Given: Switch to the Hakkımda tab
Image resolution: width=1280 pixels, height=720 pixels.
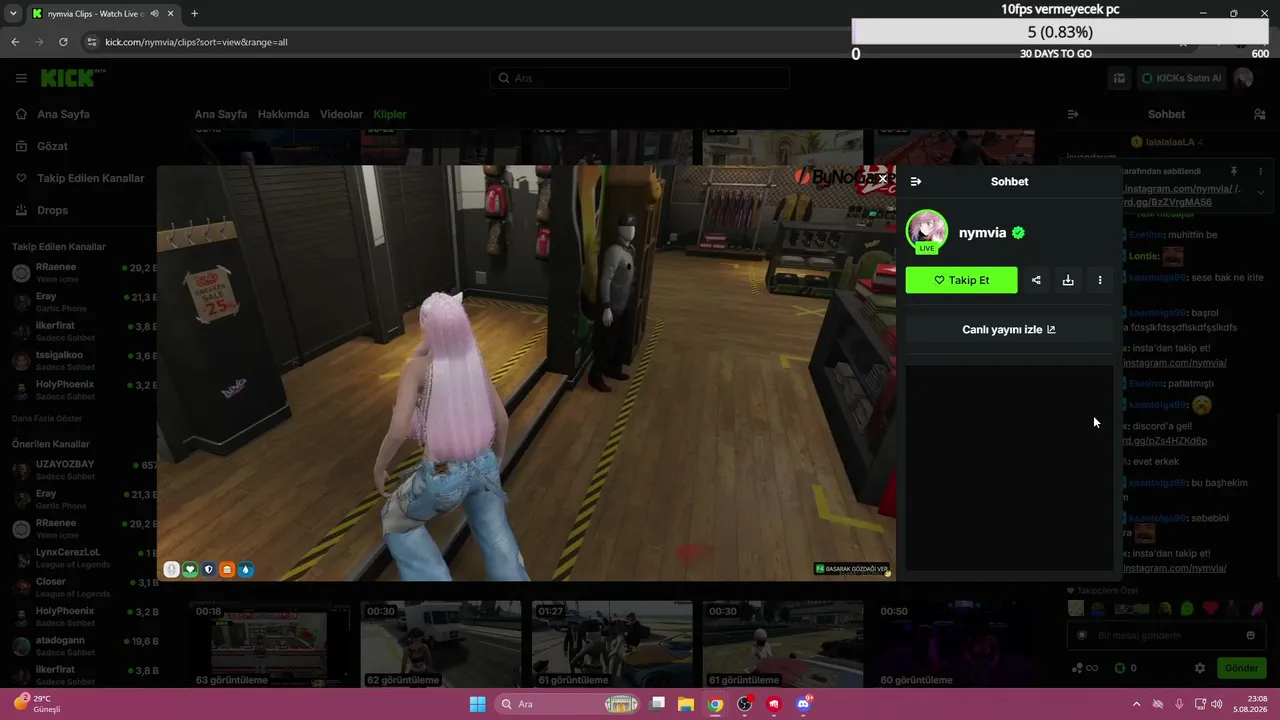Looking at the screenshot, I should coord(283,114).
